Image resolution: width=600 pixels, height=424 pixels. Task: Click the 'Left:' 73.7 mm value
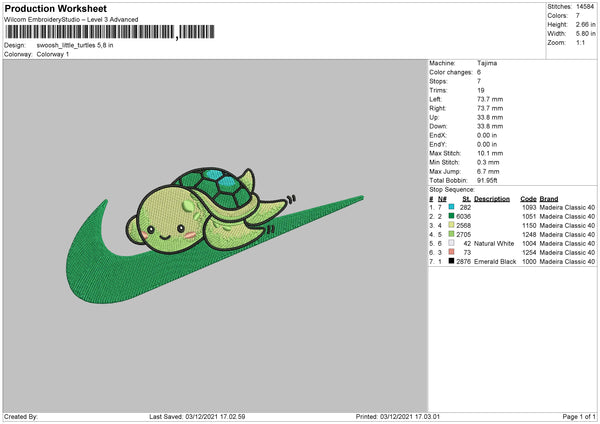point(490,99)
